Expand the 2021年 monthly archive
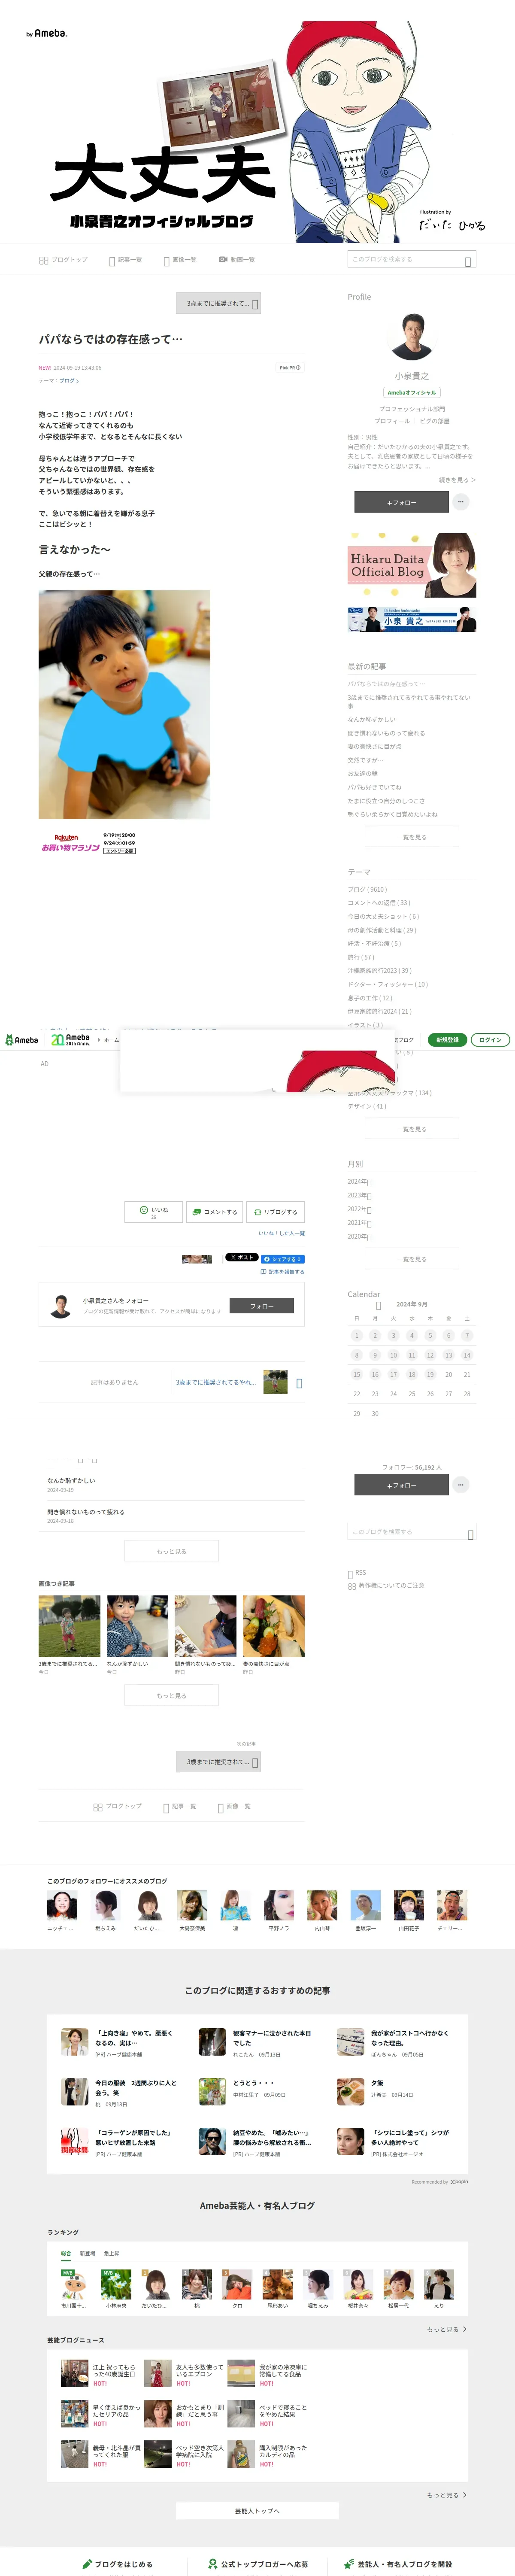 [x=359, y=1223]
